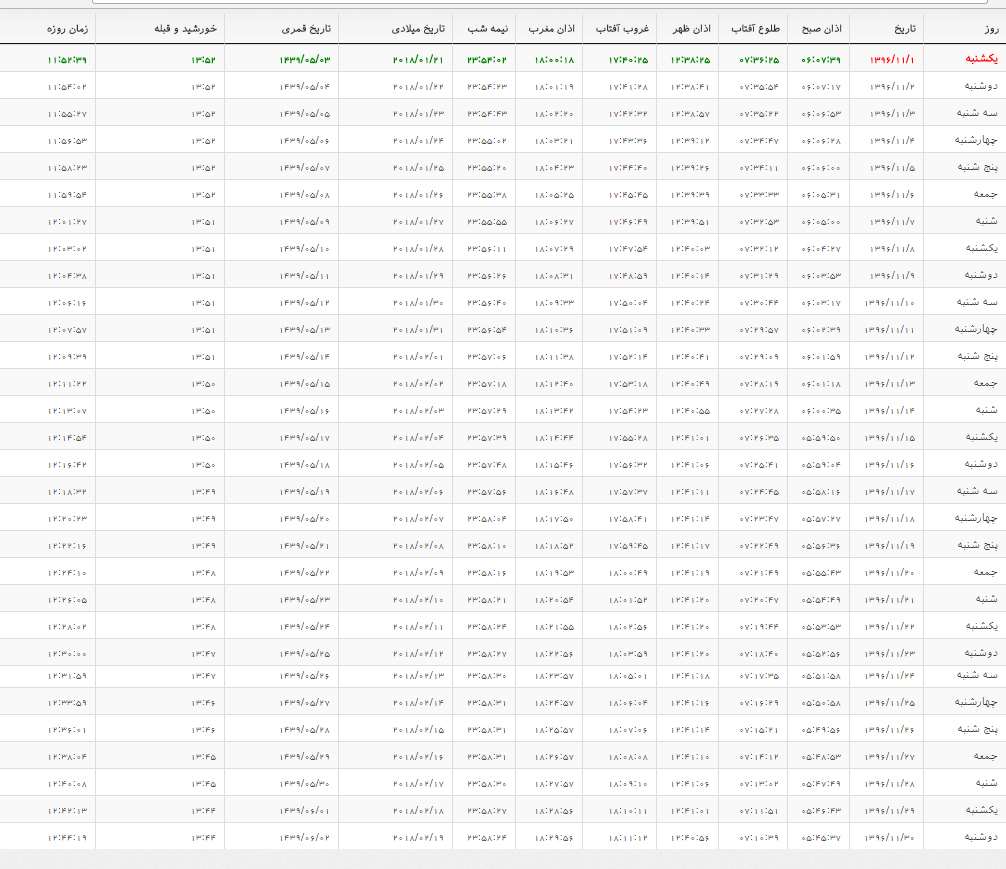
Task: Click Gregorian date ۲۰۱۸/۰۲/۰۹
Action: pos(418,572)
